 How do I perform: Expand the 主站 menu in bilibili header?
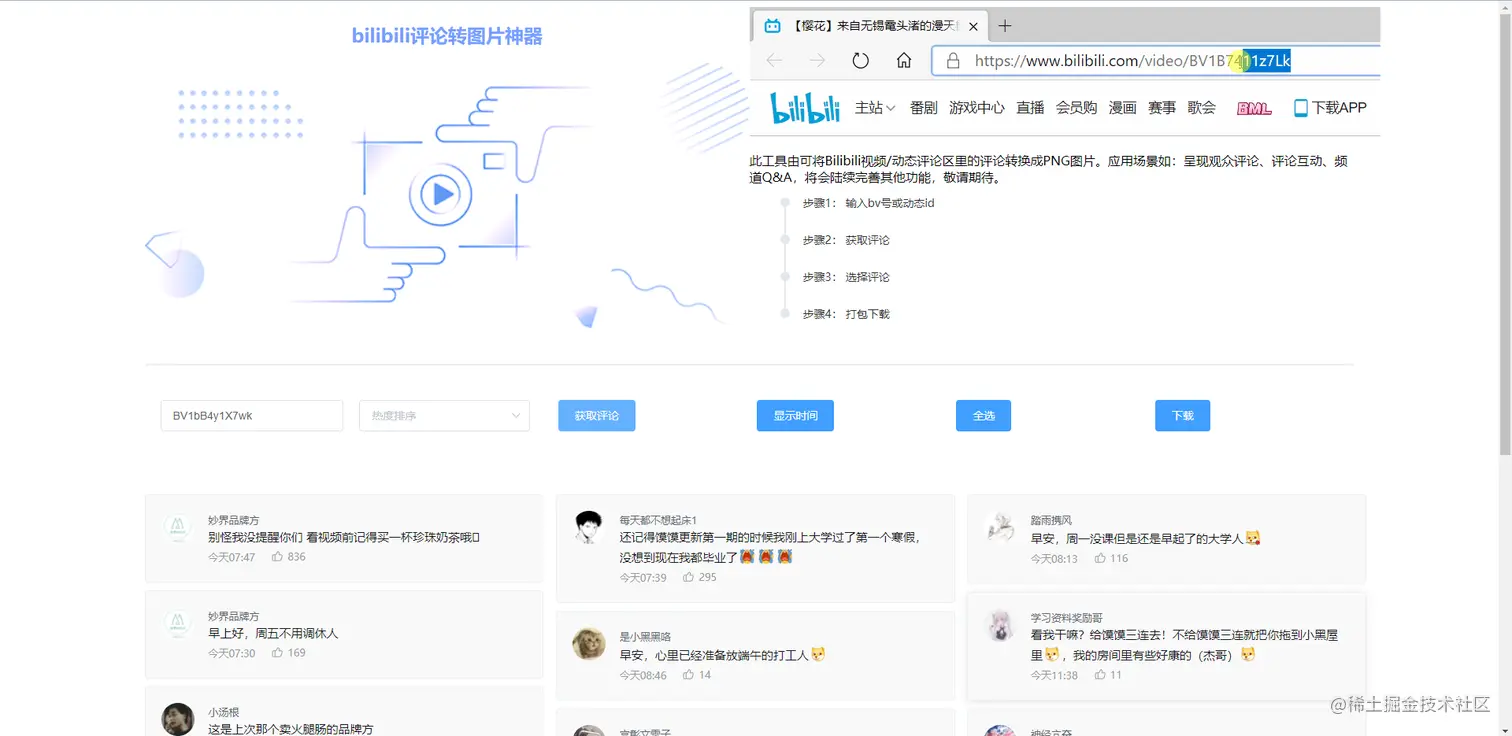click(875, 108)
